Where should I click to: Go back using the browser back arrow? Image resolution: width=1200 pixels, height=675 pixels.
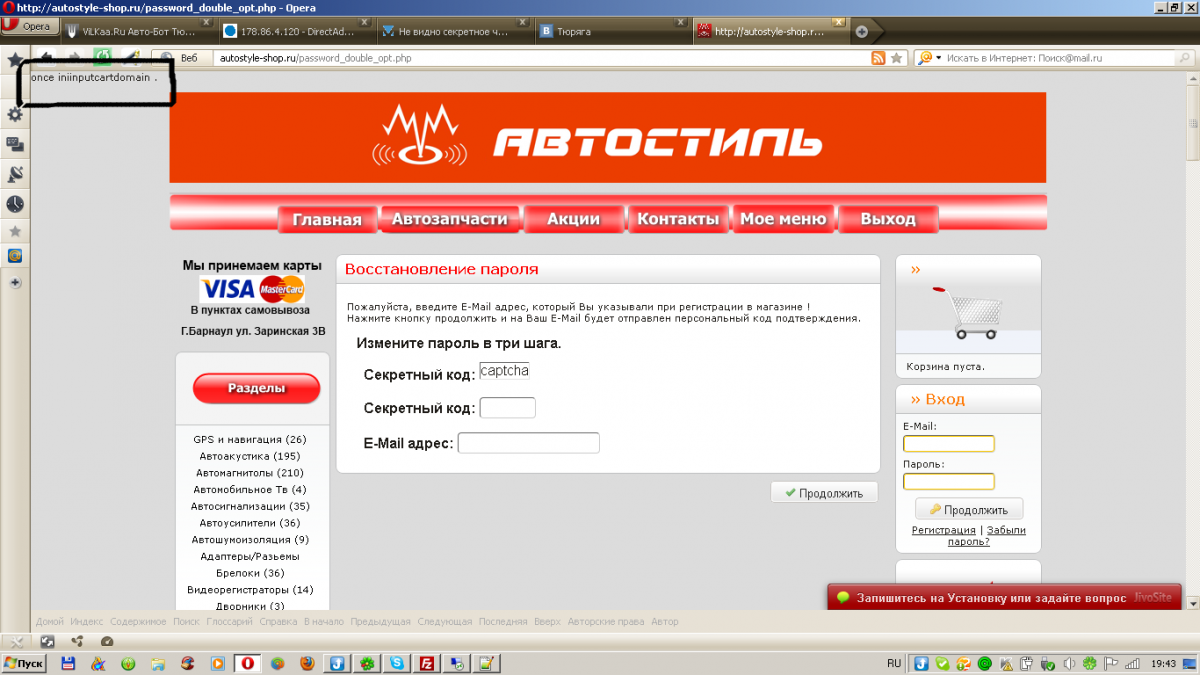tap(46, 58)
